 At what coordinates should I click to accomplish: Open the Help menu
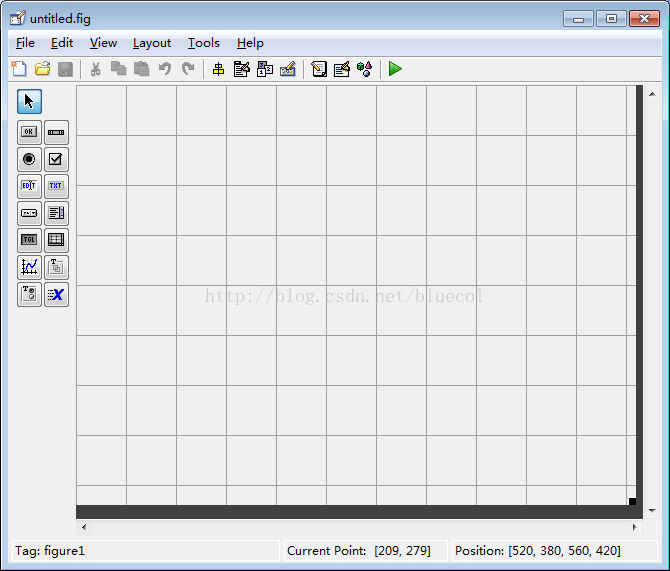(250, 43)
